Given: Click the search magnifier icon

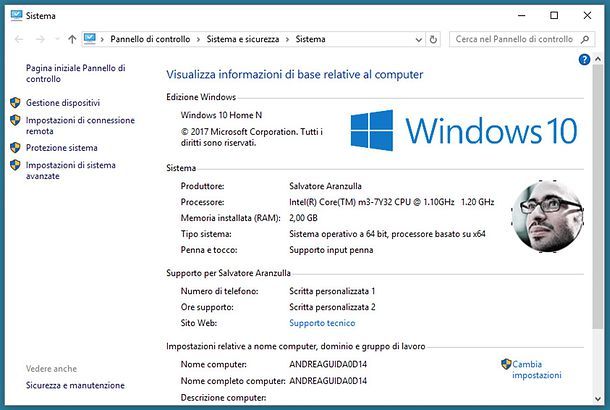Looking at the screenshot, I should (585, 39).
